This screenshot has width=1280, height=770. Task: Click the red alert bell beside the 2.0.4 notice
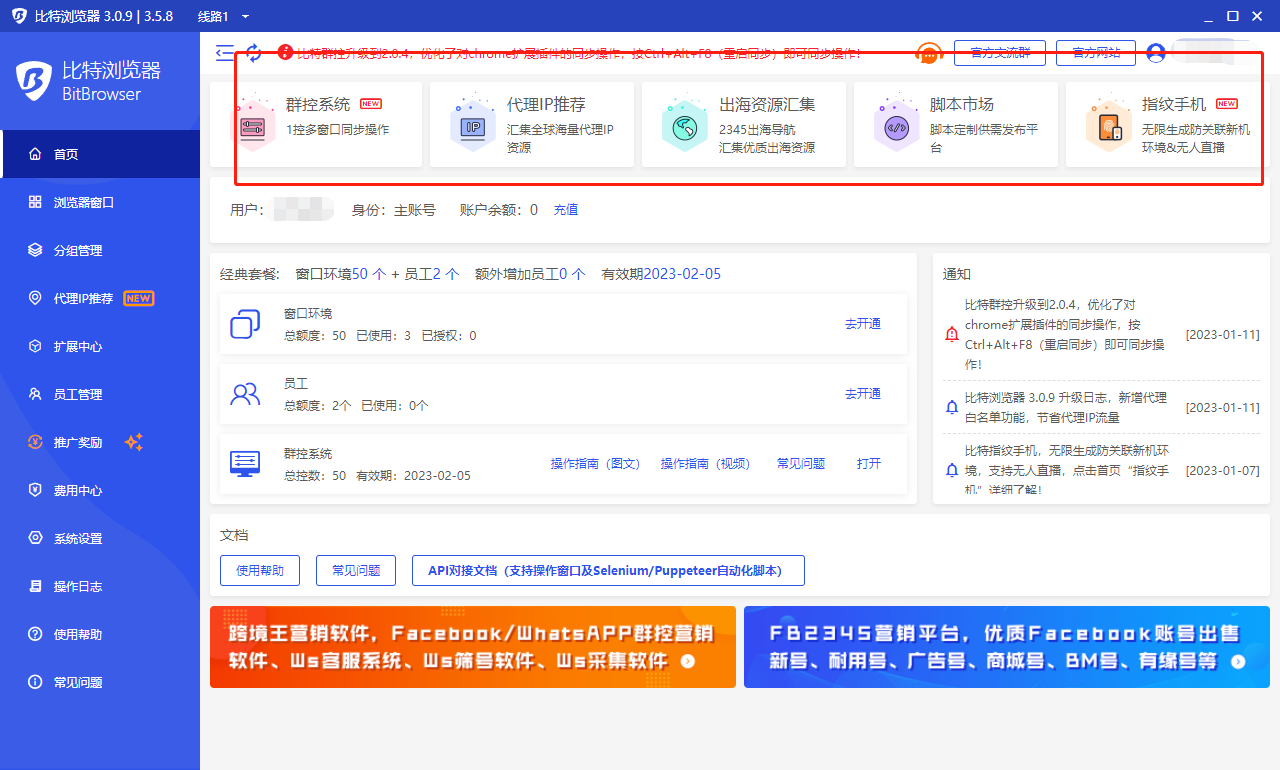pyautogui.click(x=952, y=334)
